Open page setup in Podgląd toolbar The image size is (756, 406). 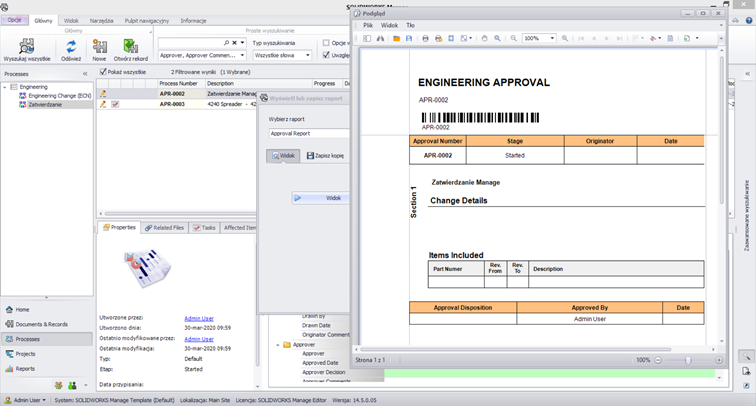click(x=451, y=38)
